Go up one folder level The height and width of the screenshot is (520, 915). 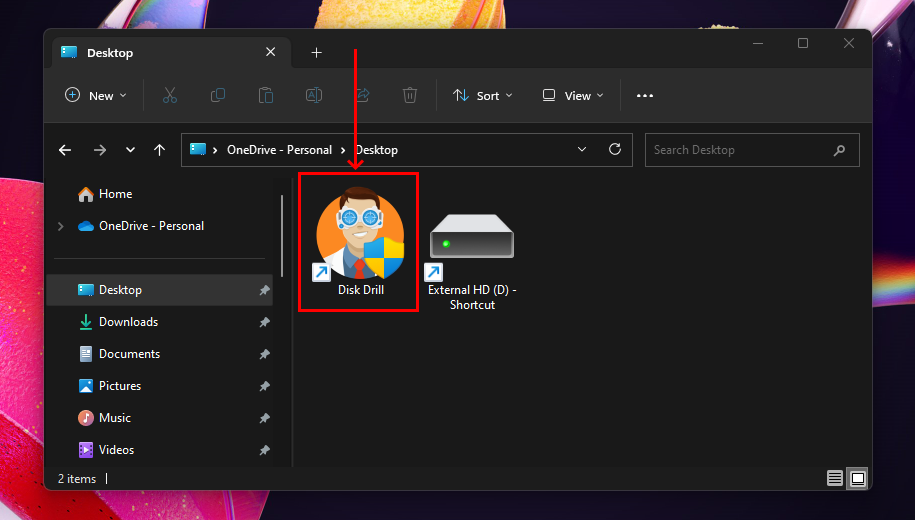(159, 150)
